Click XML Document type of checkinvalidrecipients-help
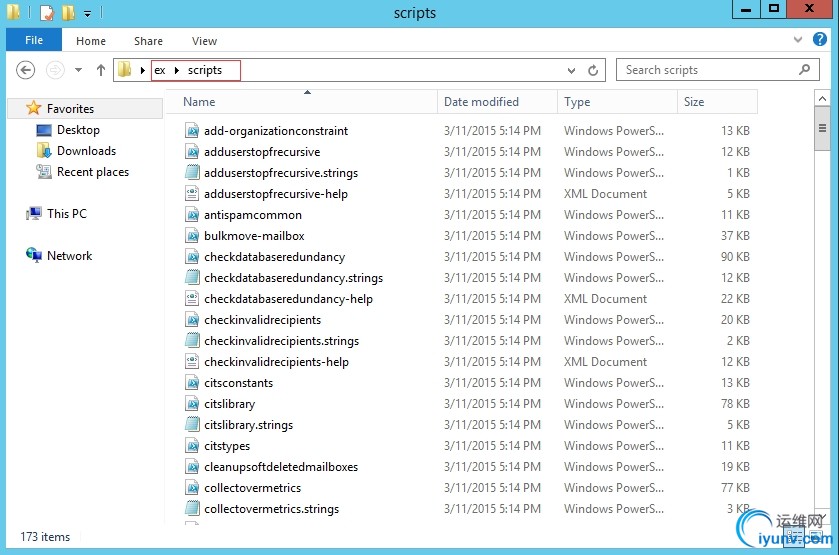 605,362
